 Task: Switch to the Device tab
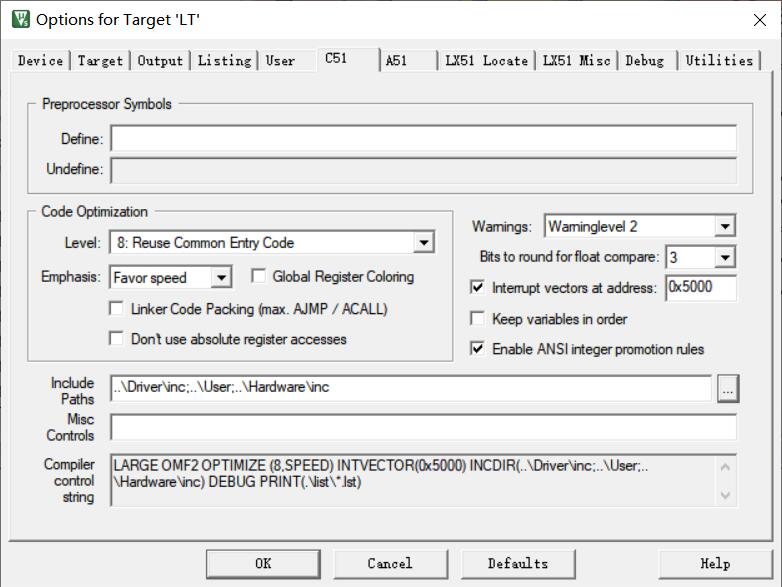pos(40,61)
